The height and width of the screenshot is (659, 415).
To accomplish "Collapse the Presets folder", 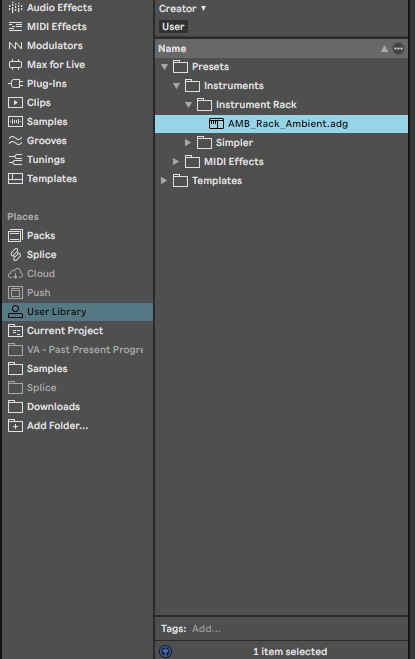I will point(164,67).
